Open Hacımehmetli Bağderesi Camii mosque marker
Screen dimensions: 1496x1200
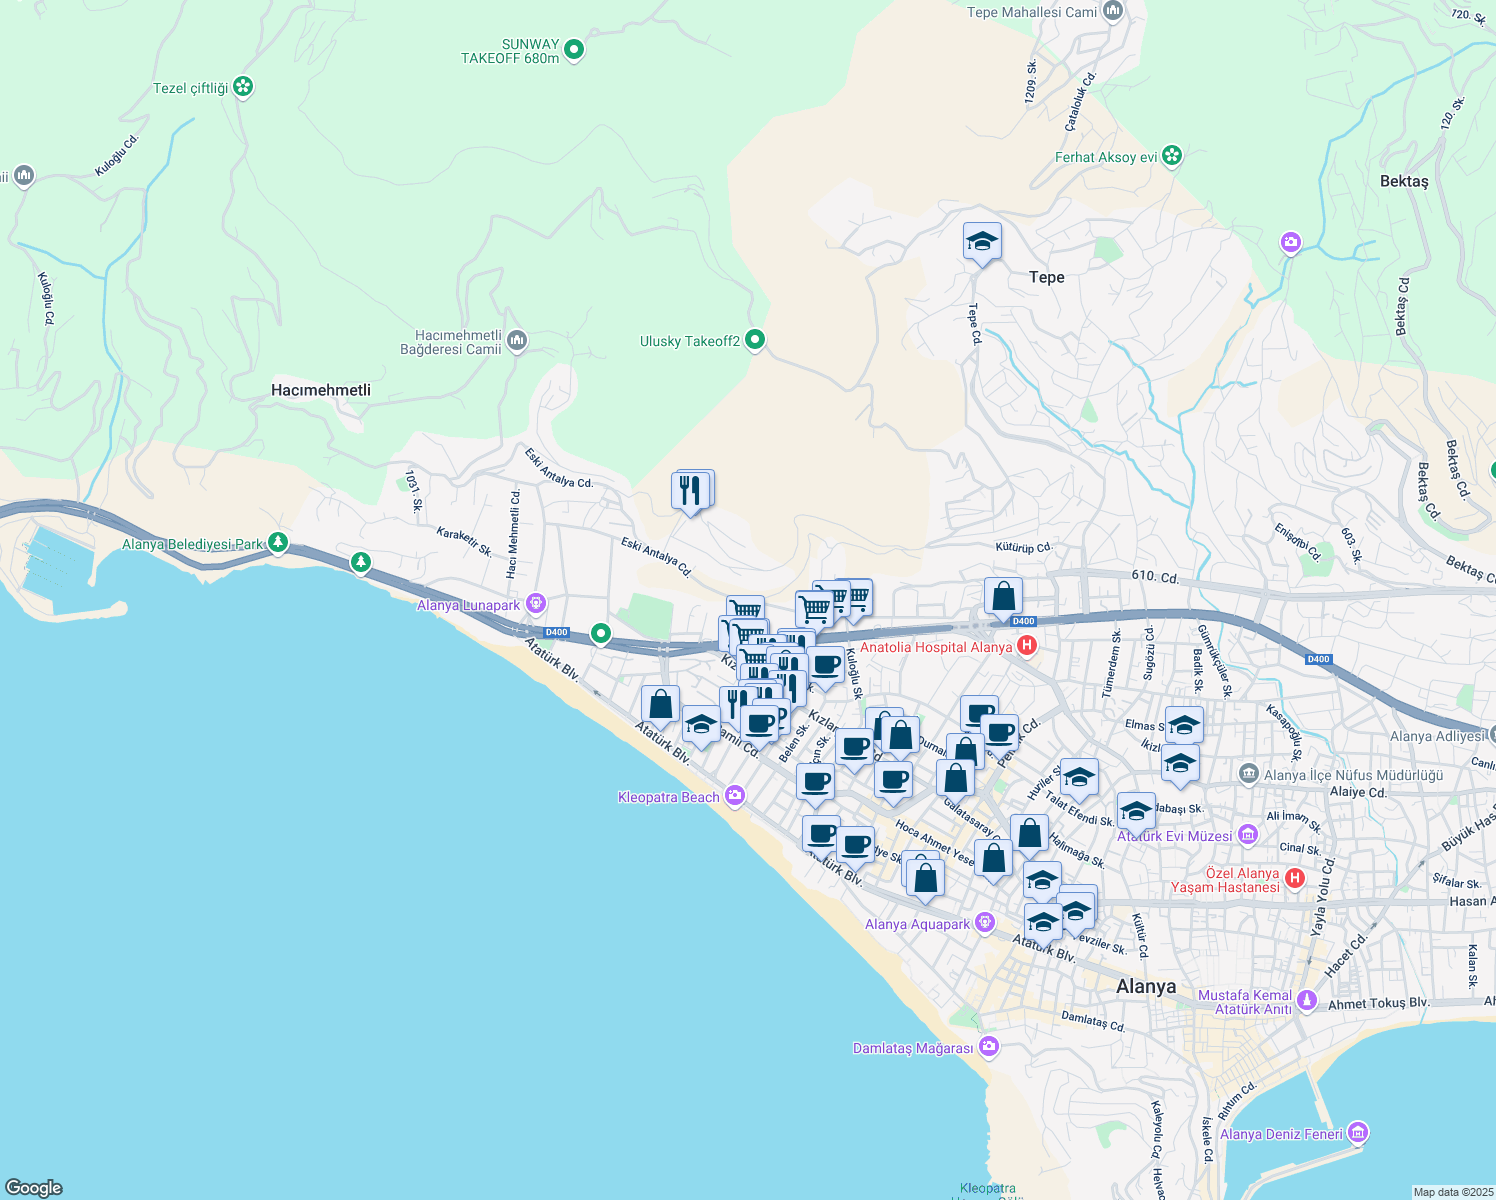pos(516,342)
